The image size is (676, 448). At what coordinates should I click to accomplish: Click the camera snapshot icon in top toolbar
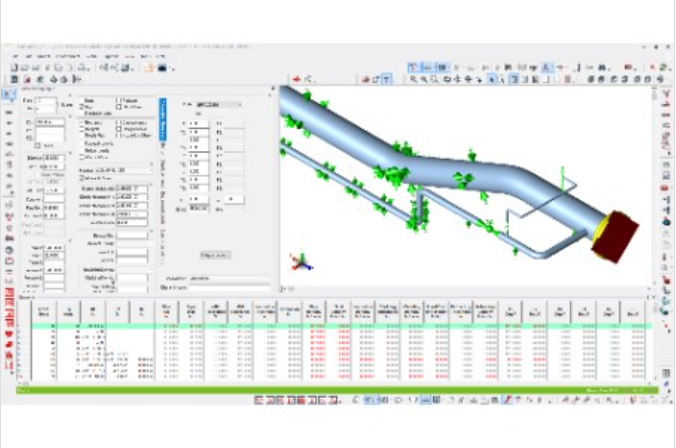point(162,67)
